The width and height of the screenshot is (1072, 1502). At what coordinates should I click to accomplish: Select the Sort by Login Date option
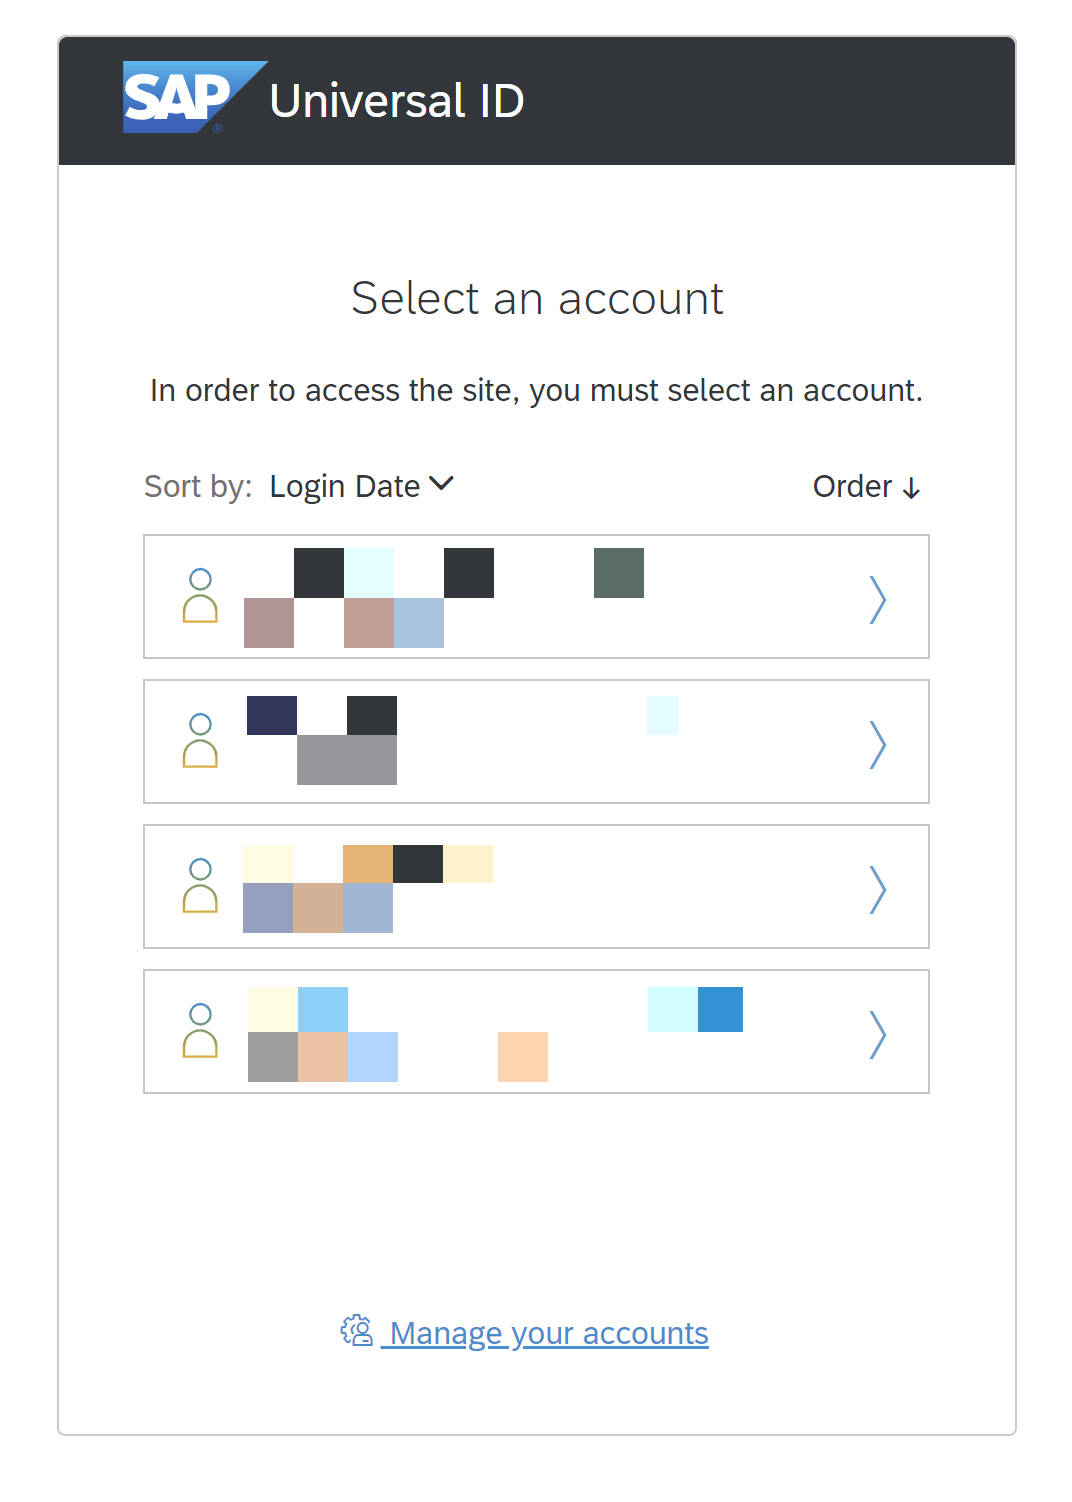[345, 486]
